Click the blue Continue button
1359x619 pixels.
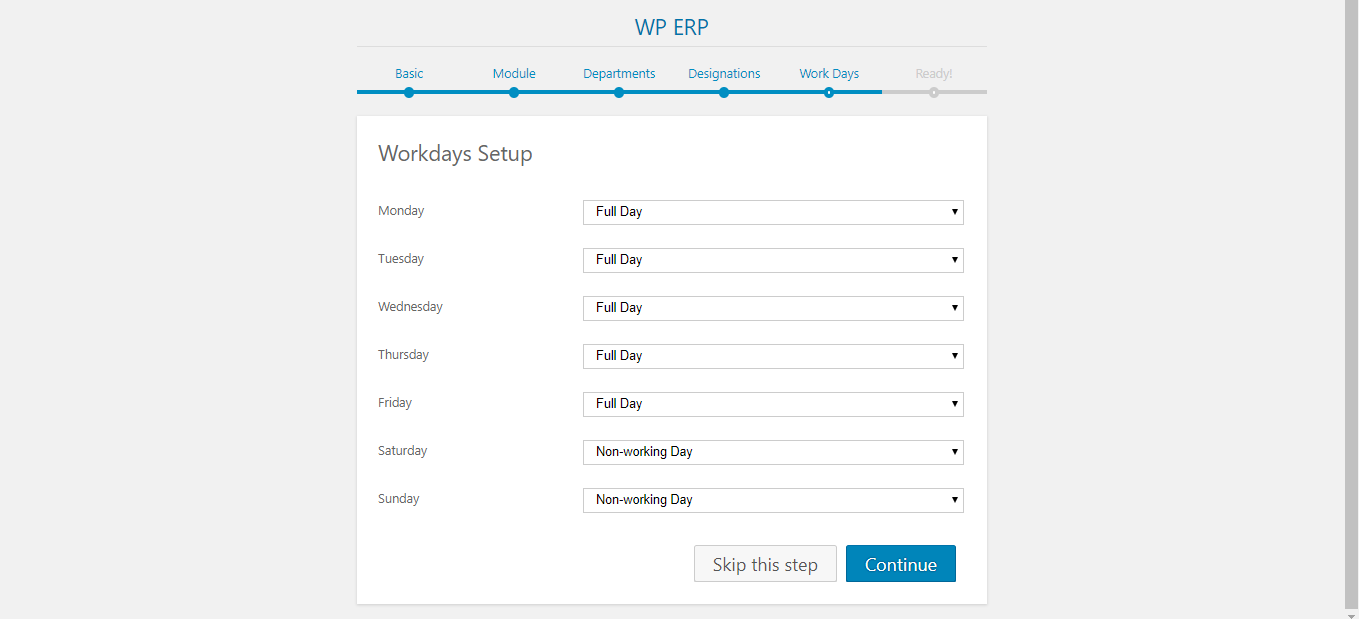pos(901,564)
